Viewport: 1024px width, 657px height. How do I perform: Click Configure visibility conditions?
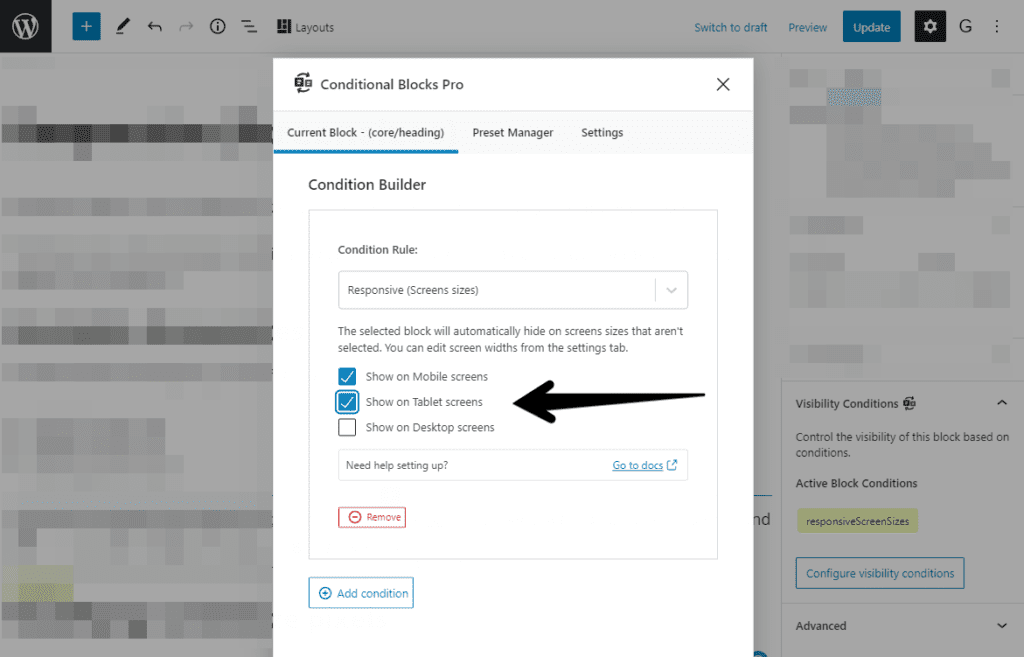tap(880, 573)
